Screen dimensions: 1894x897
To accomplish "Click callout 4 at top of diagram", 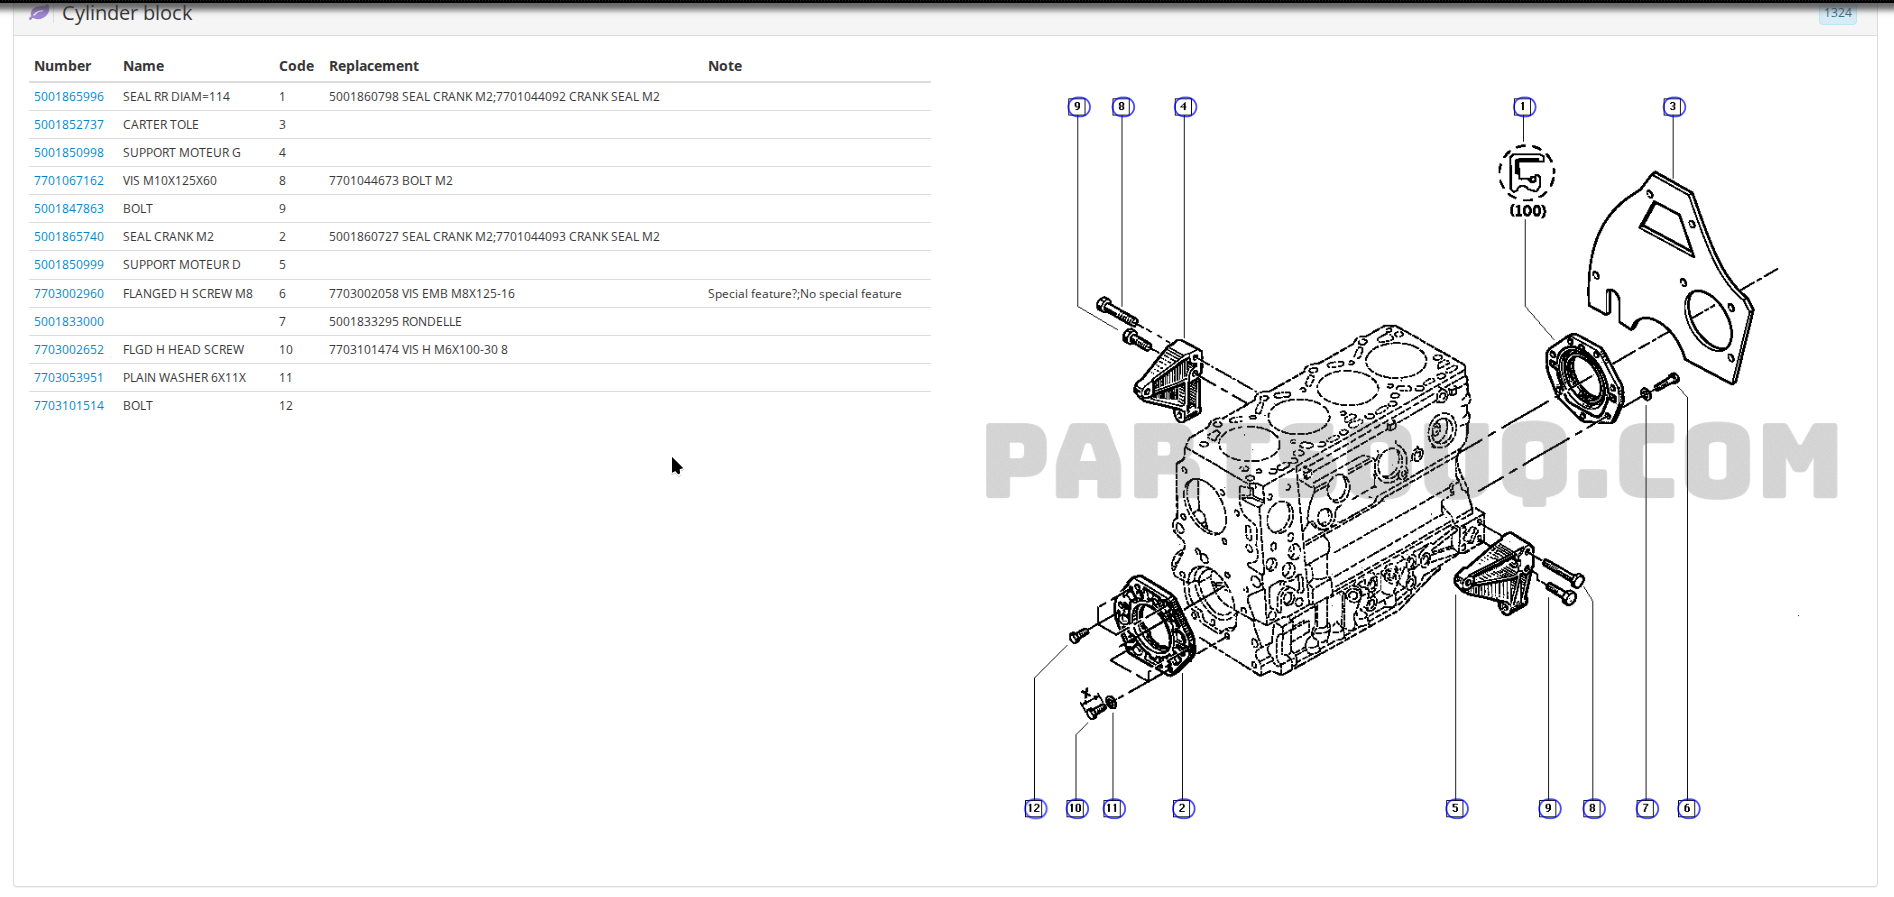I will point(1185,107).
